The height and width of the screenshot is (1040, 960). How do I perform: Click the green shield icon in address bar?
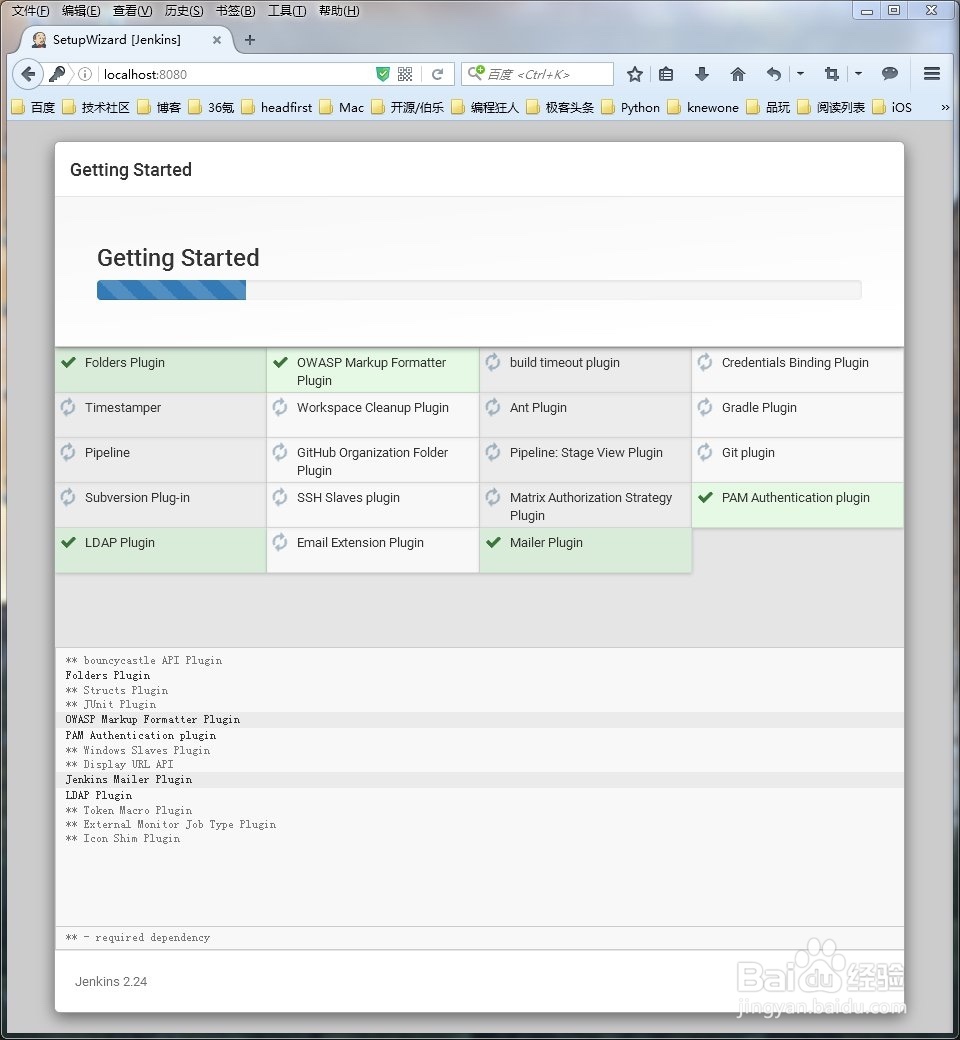[383, 74]
